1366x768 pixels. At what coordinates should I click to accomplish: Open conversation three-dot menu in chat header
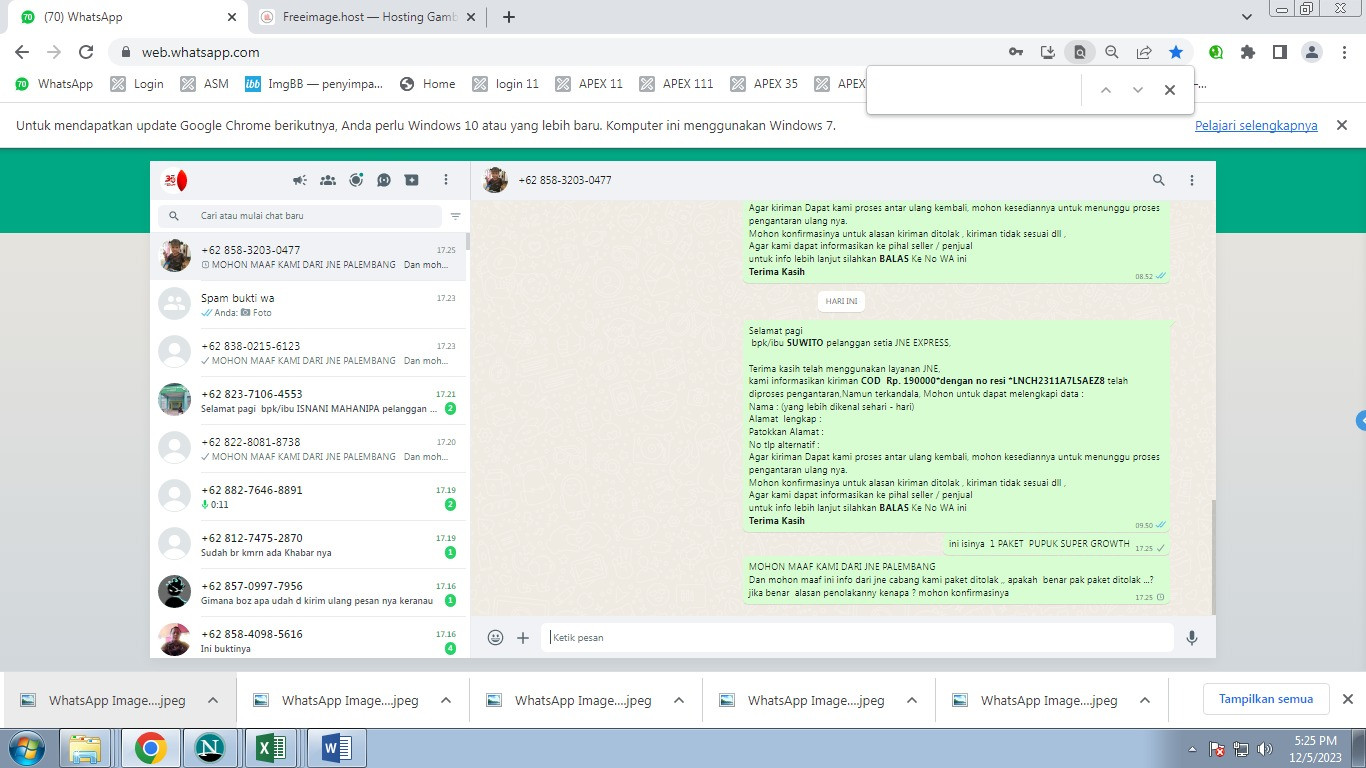(x=1192, y=180)
